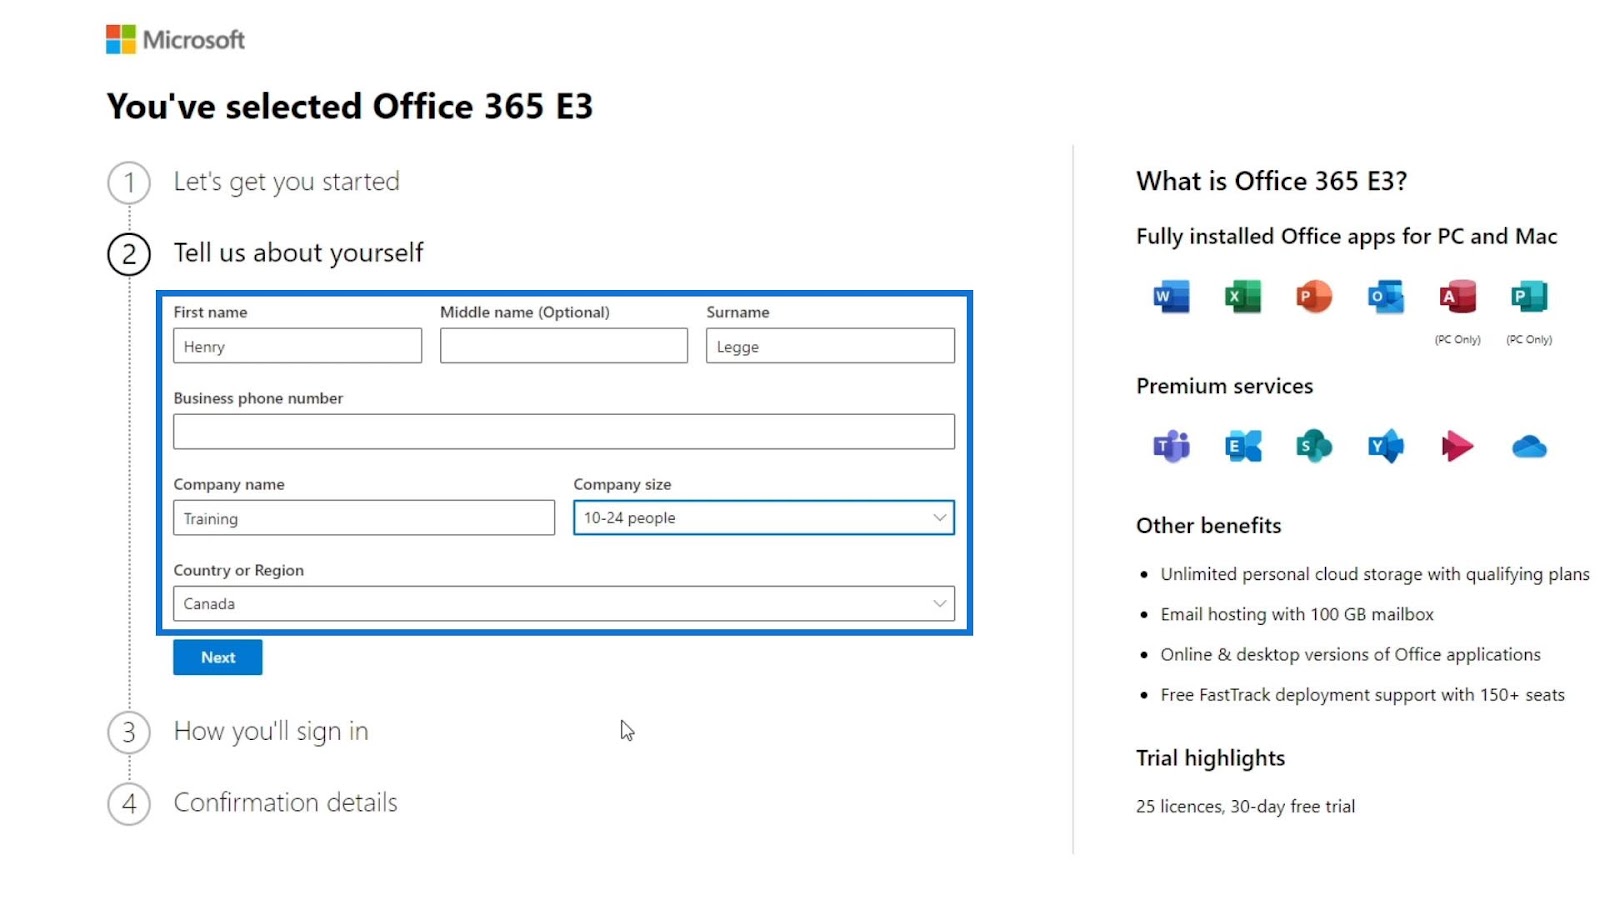
Task: Click the "(PC Only)" label under Publisher
Action: [x=1529, y=340]
